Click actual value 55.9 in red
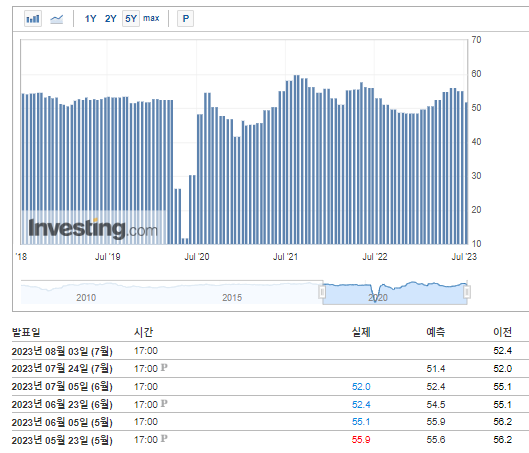The height and width of the screenshot is (453, 529). [x=361, y=440]
